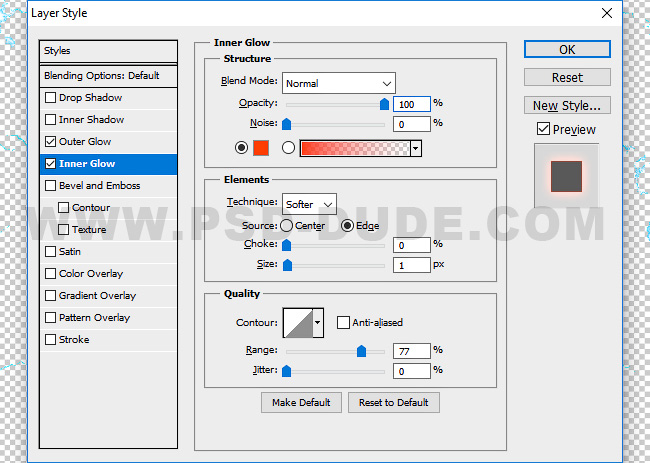Click the OK button
The image size is (650, 463).
[x=567, y=49]
